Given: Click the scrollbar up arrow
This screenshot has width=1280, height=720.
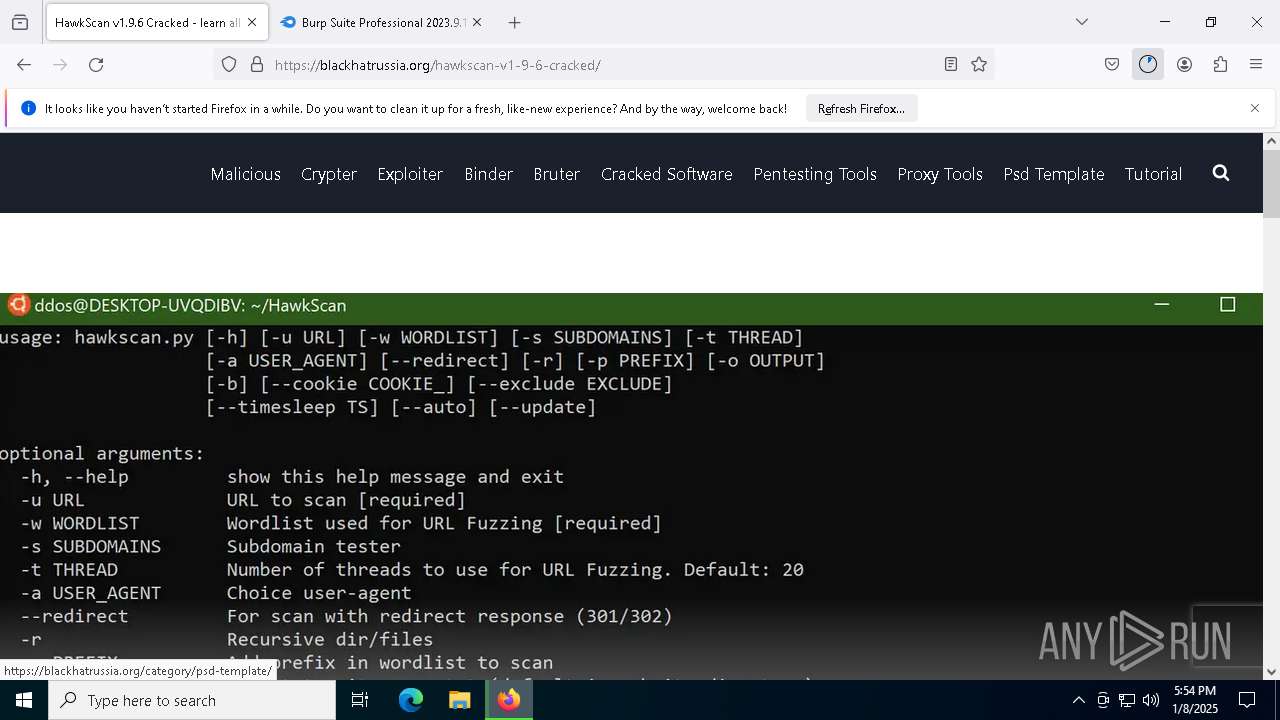Looking at the screenshot, I should click(x=1271, y=141).
